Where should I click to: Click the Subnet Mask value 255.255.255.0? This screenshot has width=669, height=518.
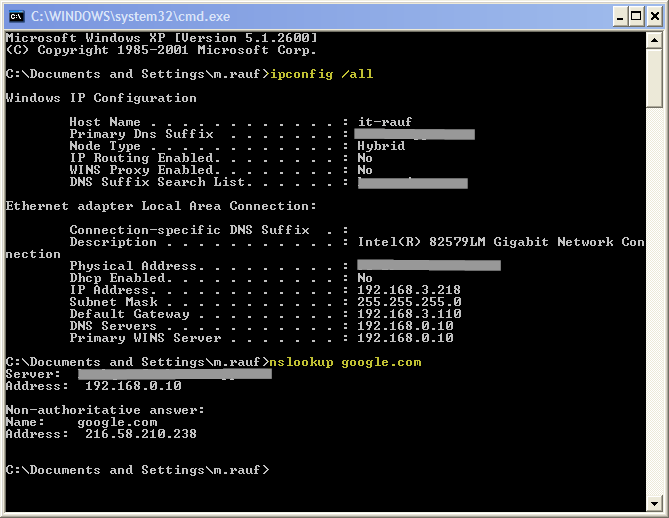coord(409,302)
